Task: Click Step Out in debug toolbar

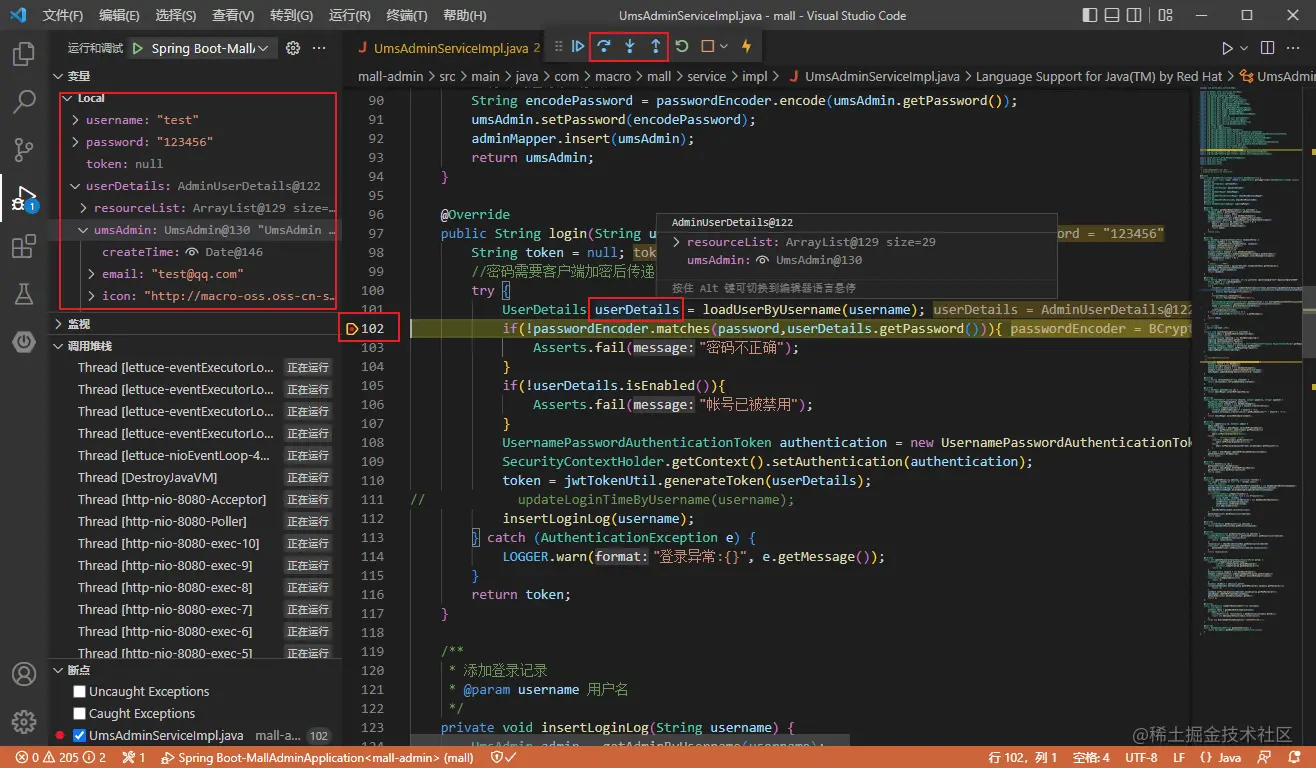Action: click(655, 46)
